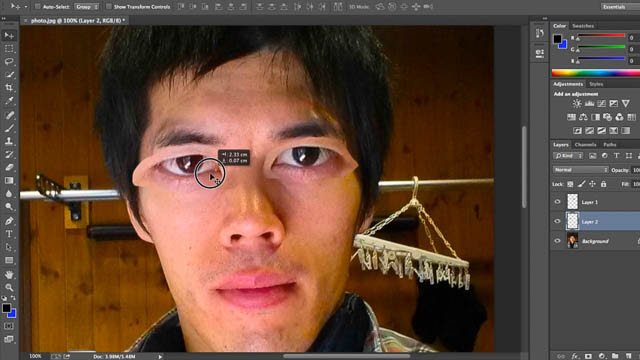
Task: Toggle lock transparent pixels
Action: coord(570,184)
